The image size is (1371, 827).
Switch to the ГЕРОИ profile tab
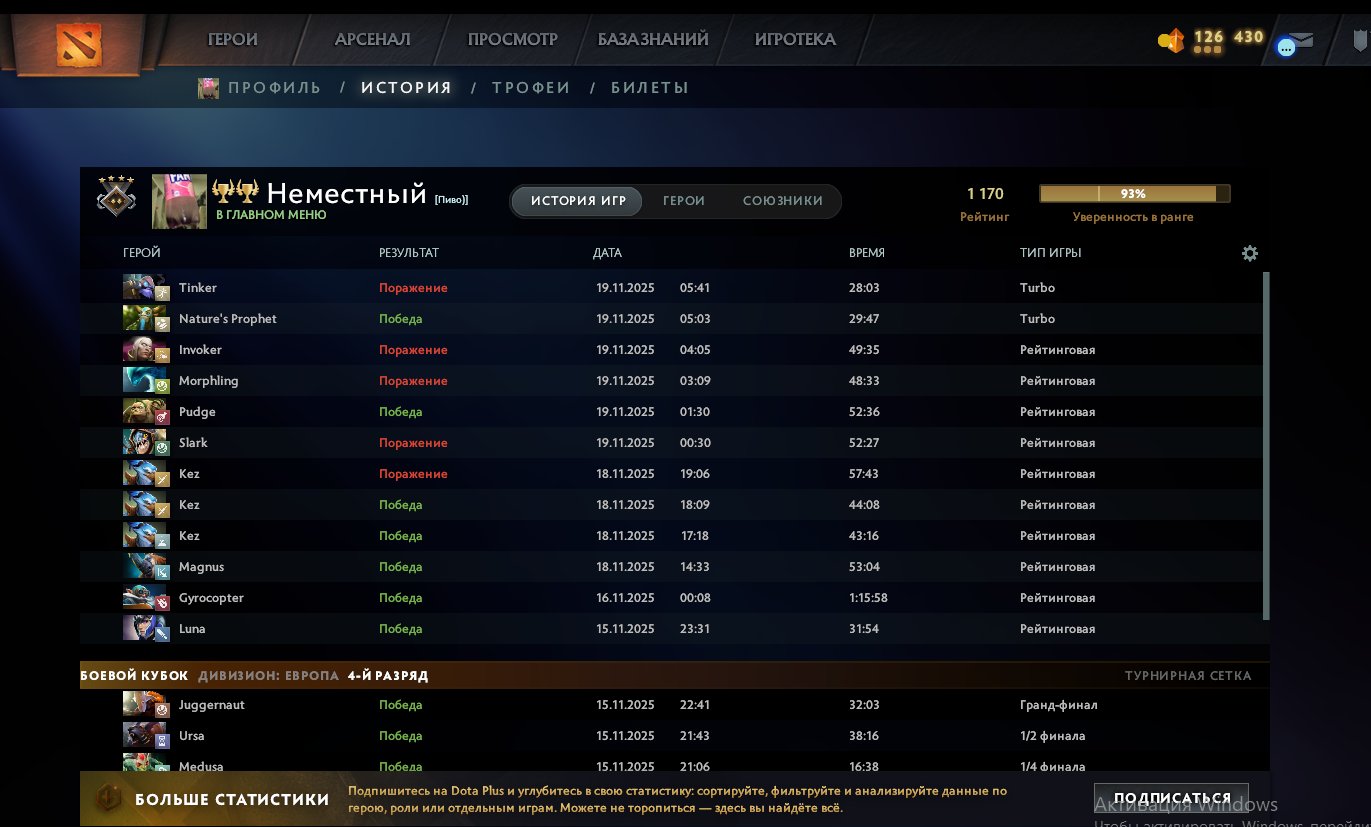684,200
